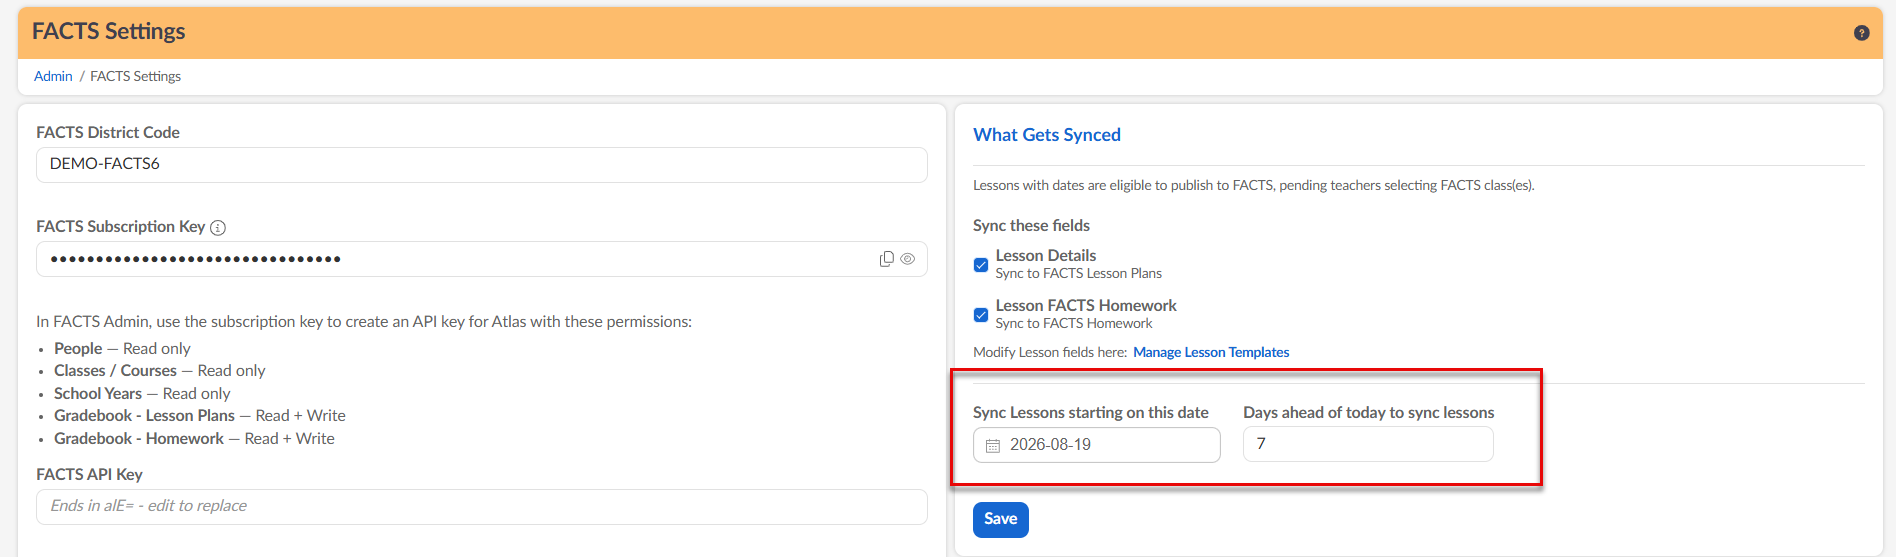Viewport: 1896px width, 557px height.
Task: Select the Sync Lessons starting date field
Action: coord(1097,445)
